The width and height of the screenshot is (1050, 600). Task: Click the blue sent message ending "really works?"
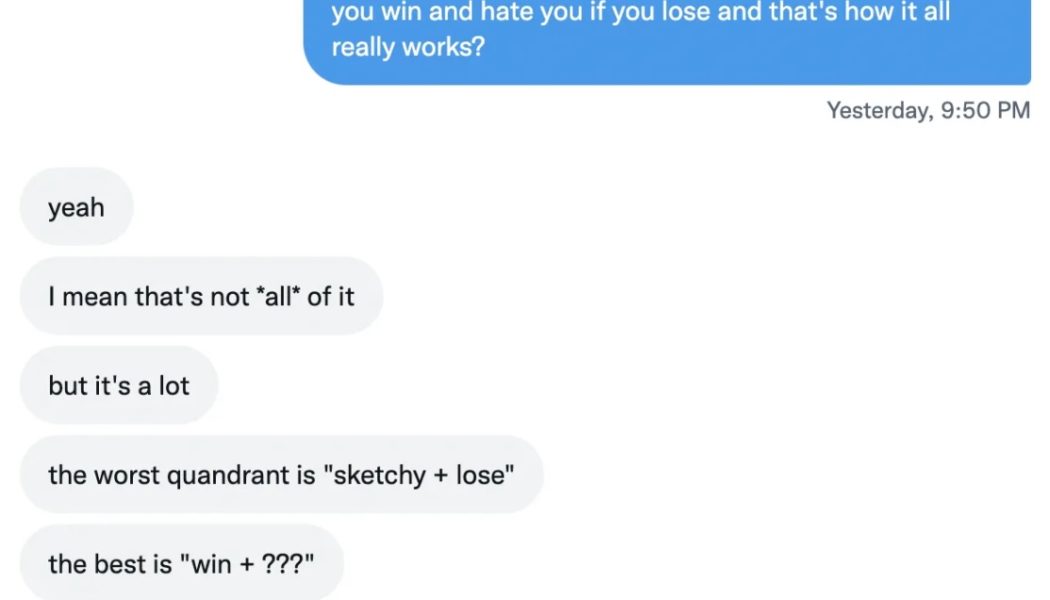tap(667, 42)
